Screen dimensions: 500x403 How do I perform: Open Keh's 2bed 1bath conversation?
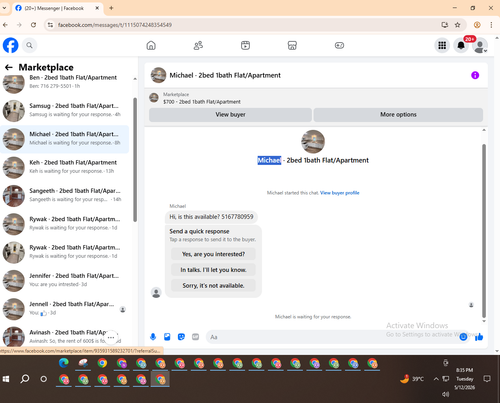point(65,168)
